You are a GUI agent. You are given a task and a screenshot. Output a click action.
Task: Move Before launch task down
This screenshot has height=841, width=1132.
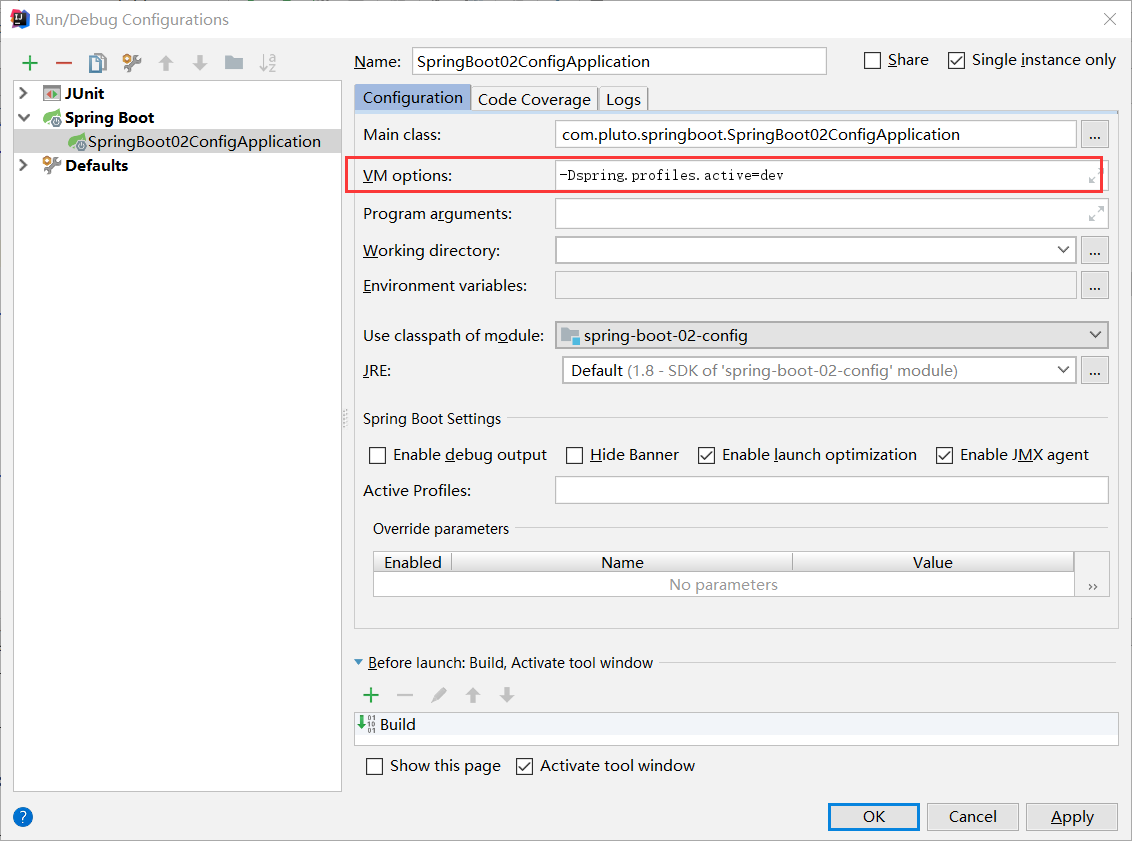507,695
